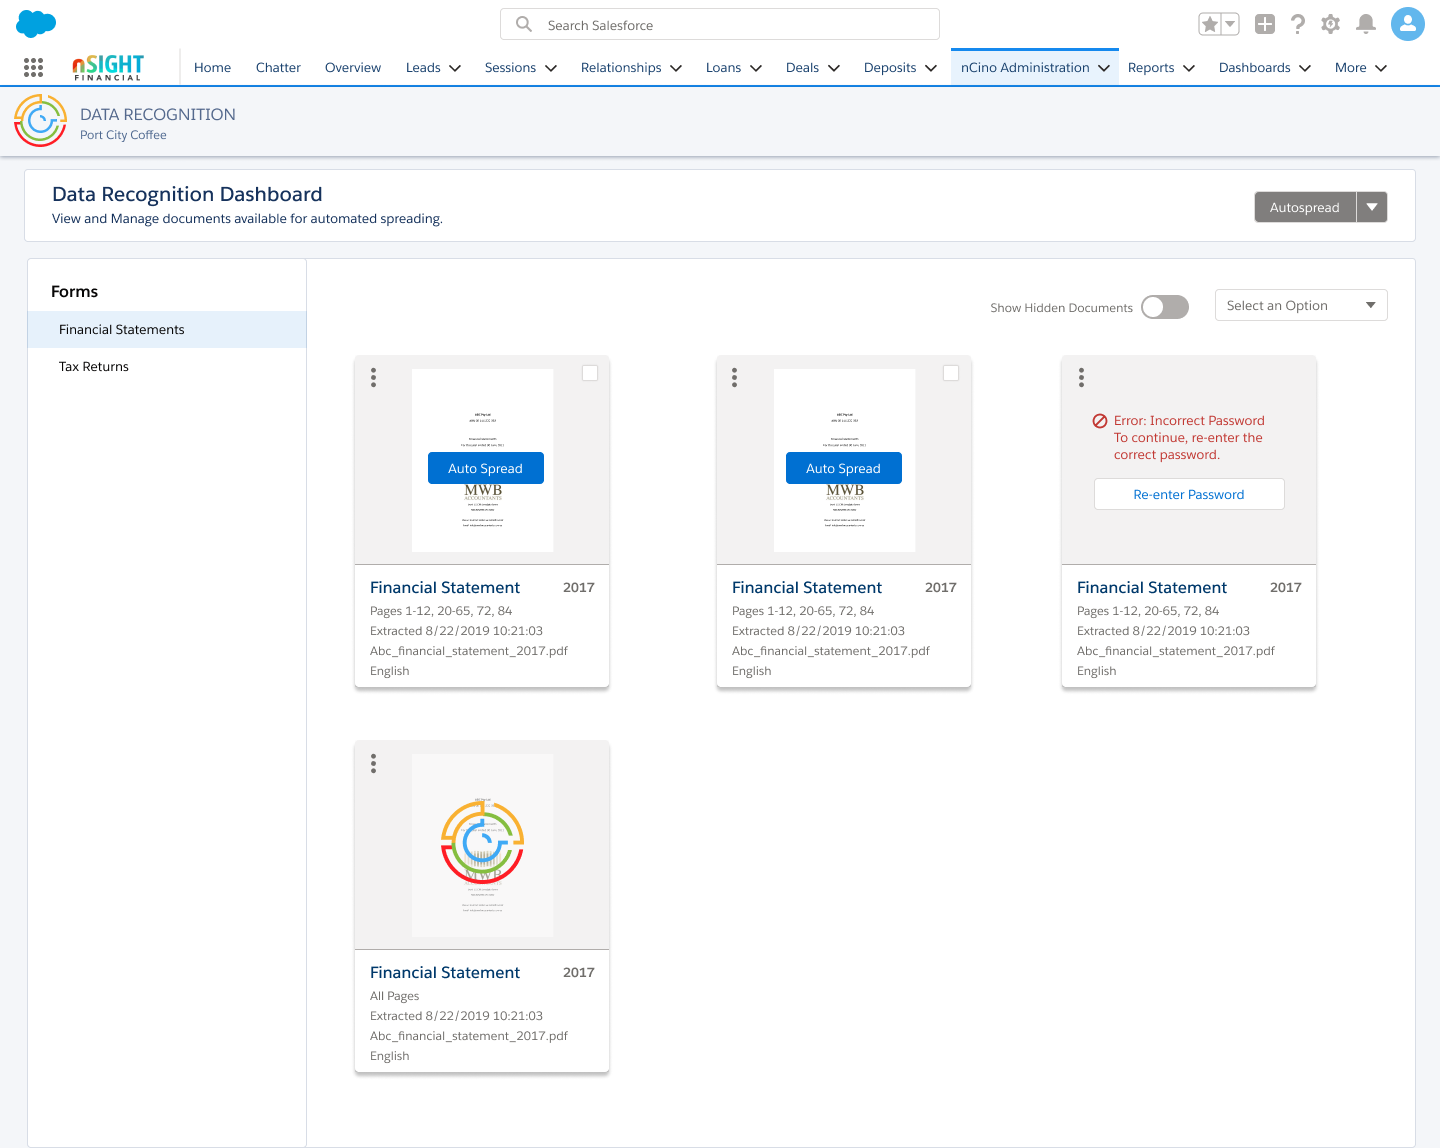The width and height of the screenshot is (1440, 1148).
Task: Open the Select an Option dropdown
Action: pos(1301,305)
